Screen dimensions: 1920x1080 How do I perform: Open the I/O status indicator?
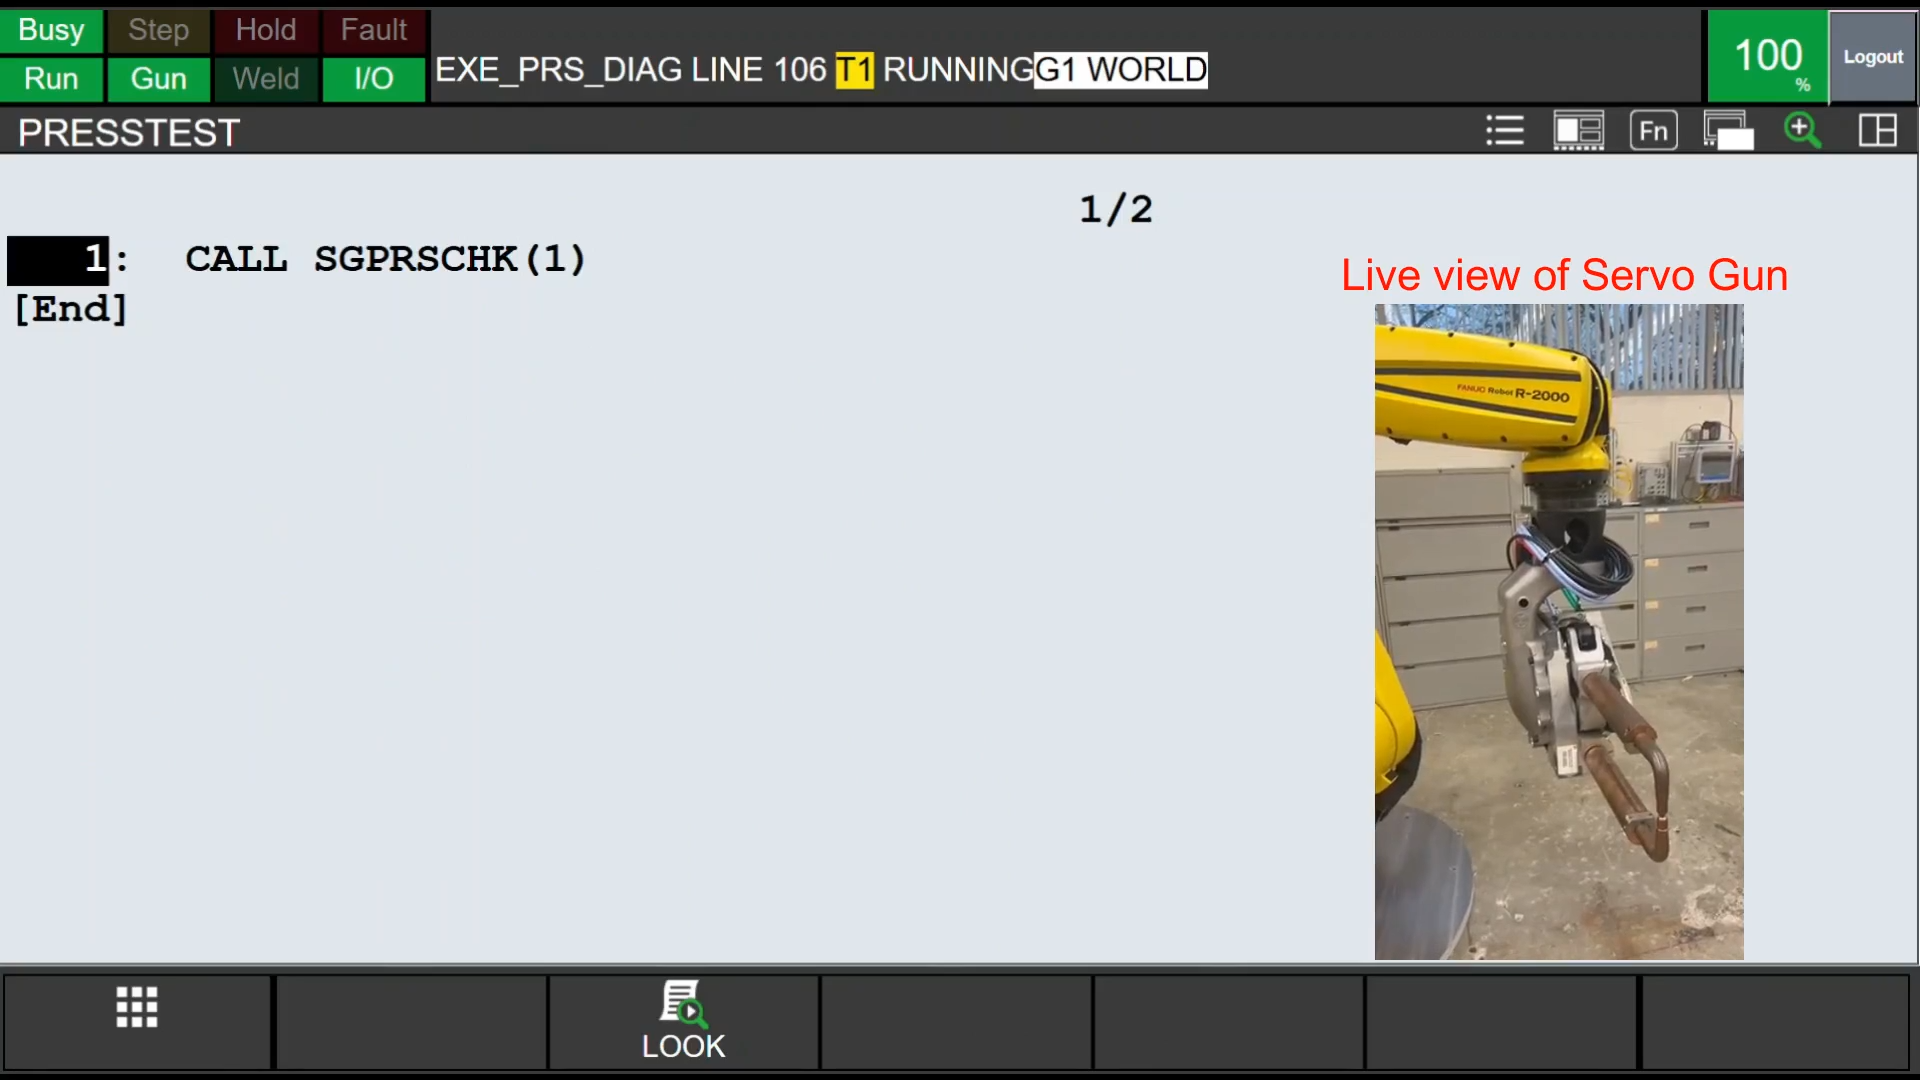point(374,79)
